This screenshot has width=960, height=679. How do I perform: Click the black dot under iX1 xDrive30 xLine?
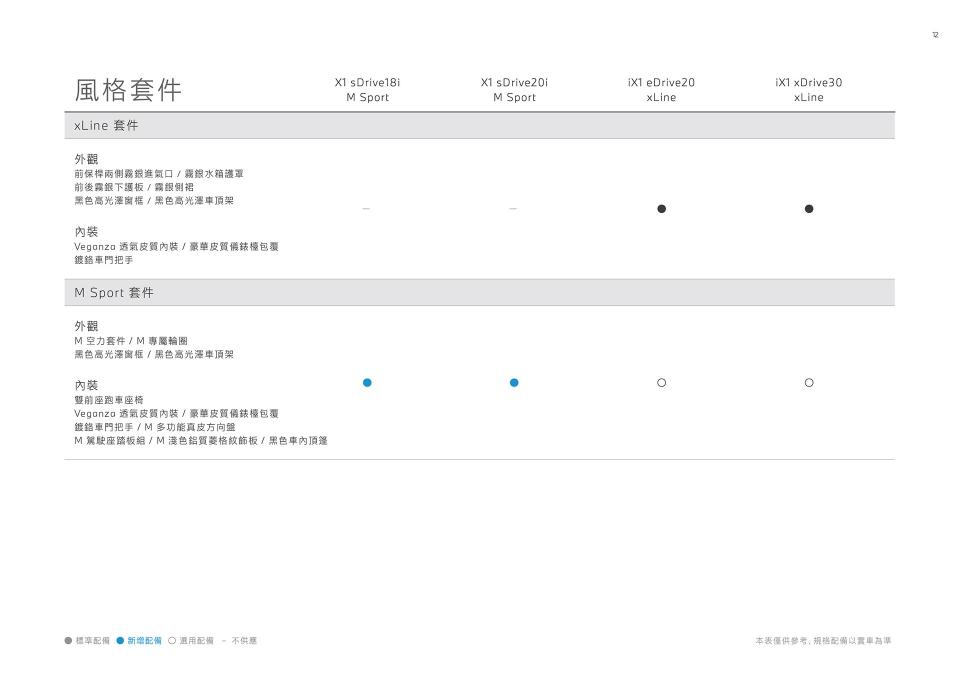(x=809, y=209)
